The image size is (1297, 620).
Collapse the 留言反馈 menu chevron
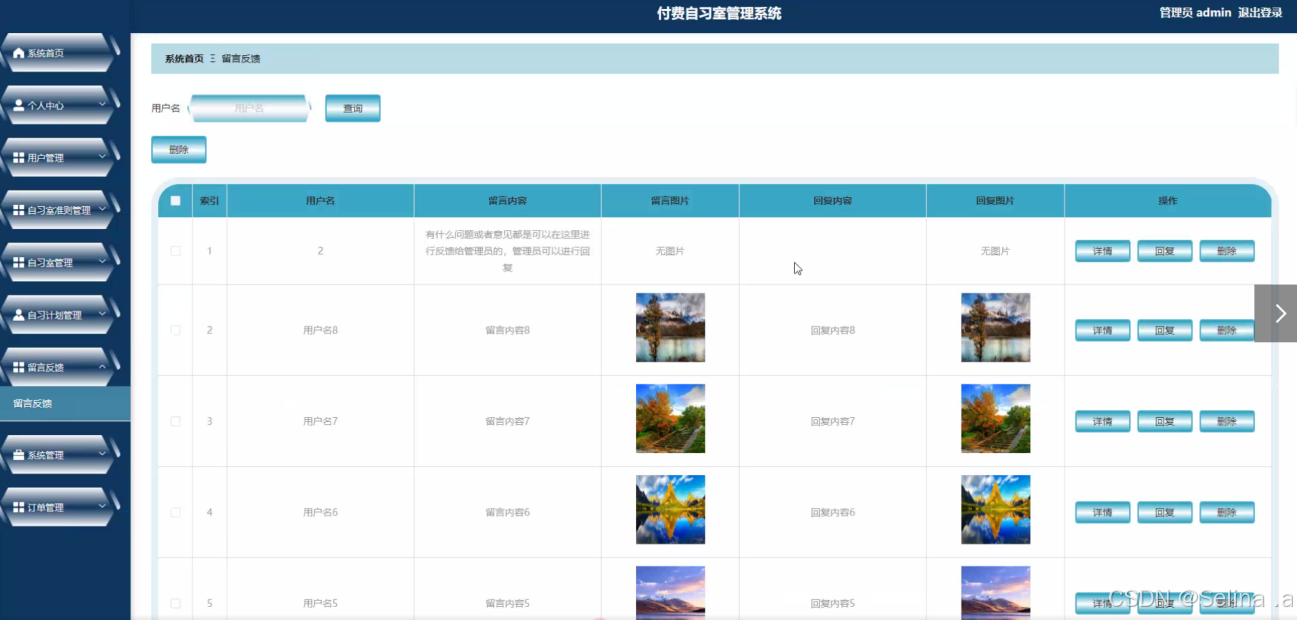coord(102,366)
